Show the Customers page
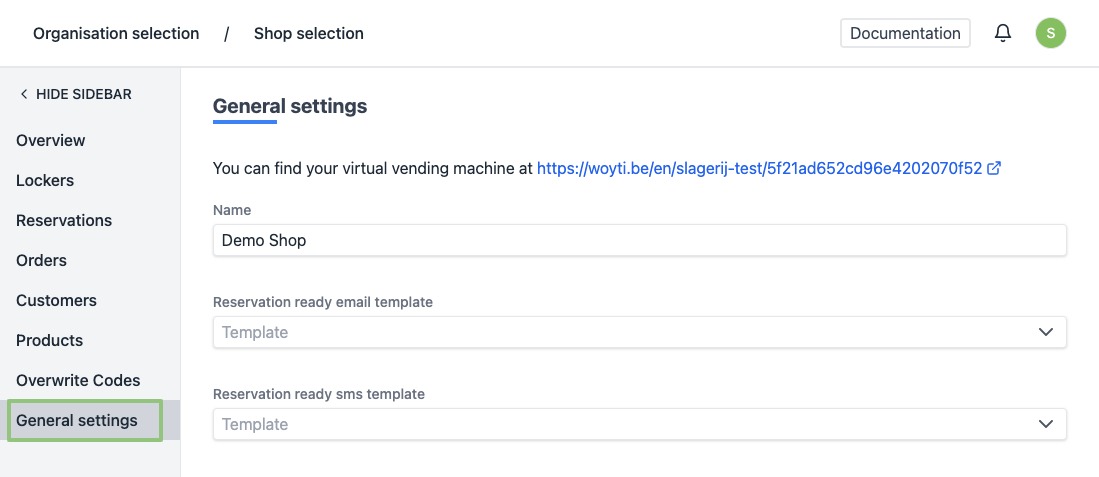 coord(56,300)
